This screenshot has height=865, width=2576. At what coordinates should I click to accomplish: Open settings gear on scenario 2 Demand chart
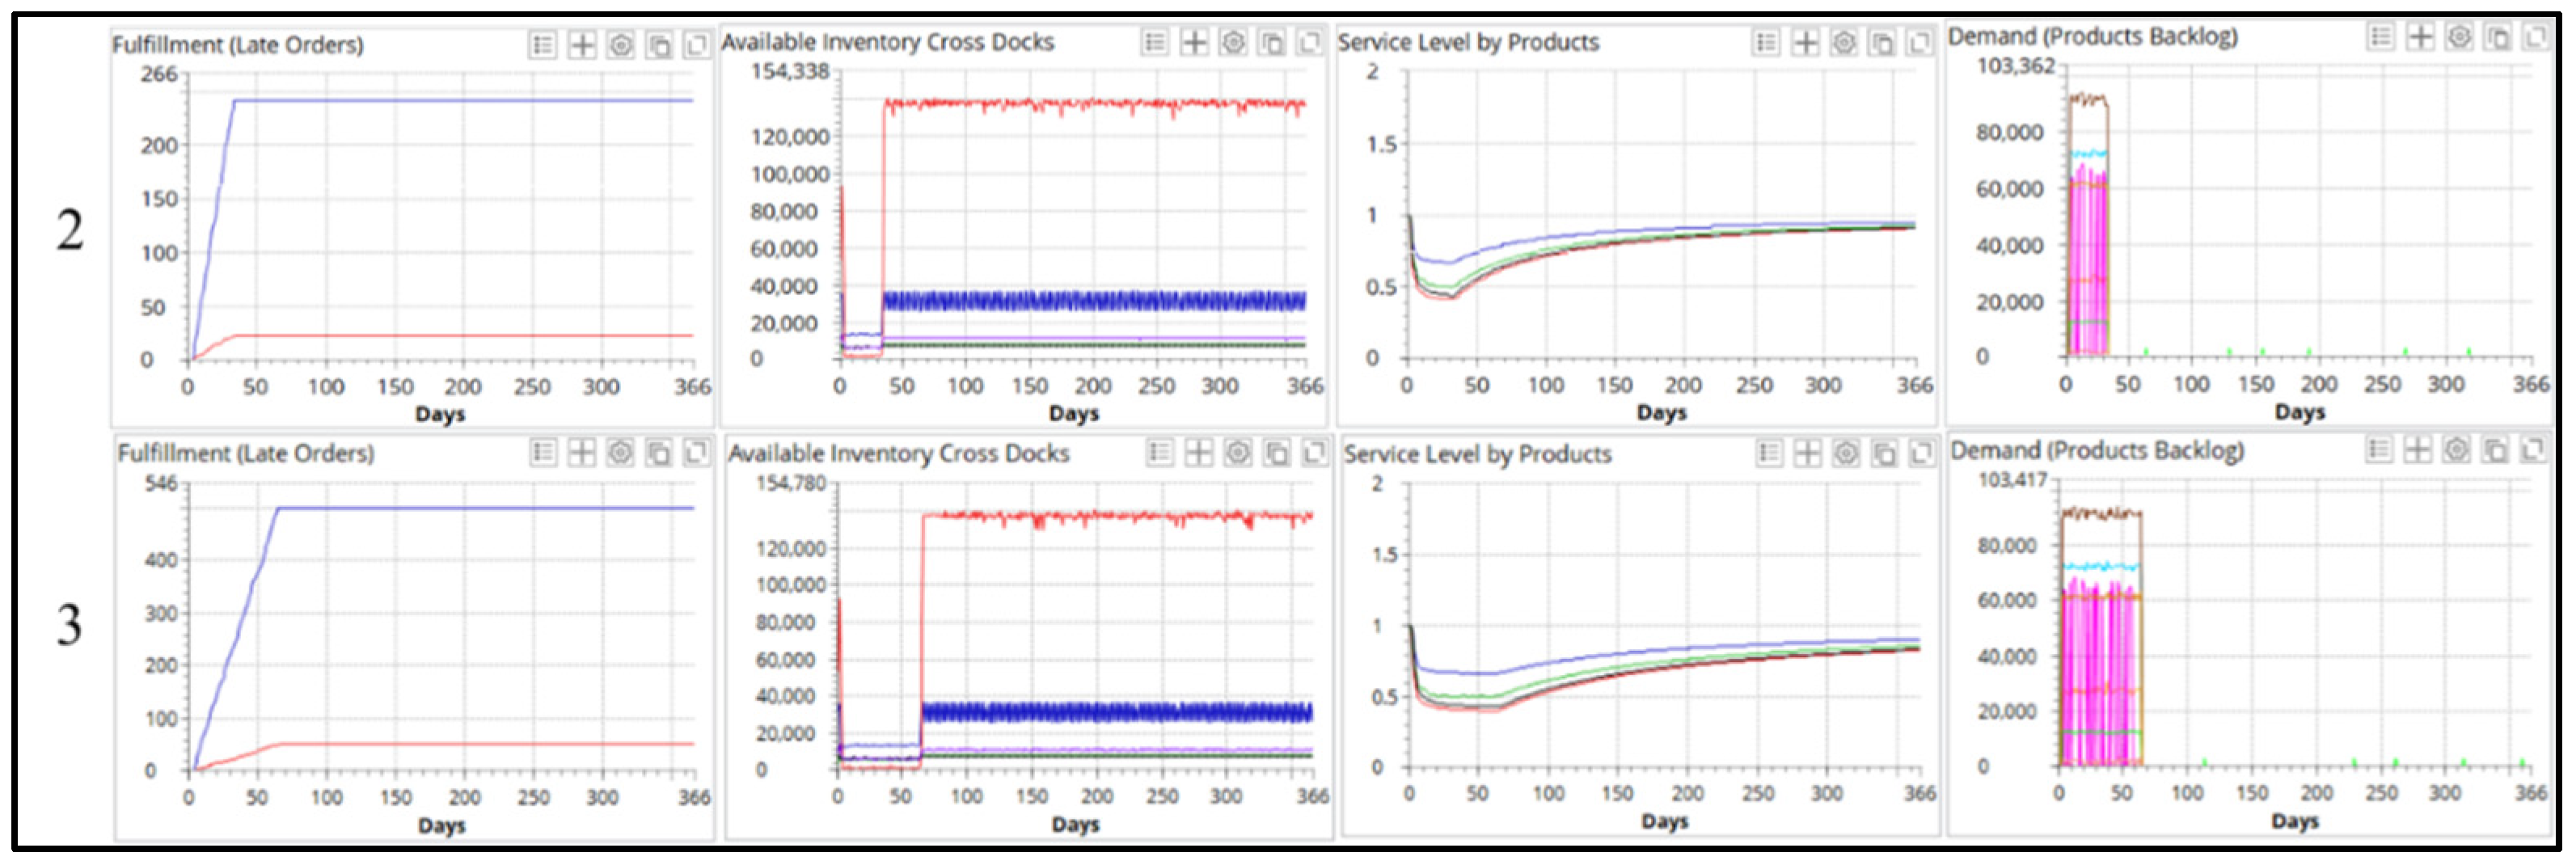pos(2458,37)
